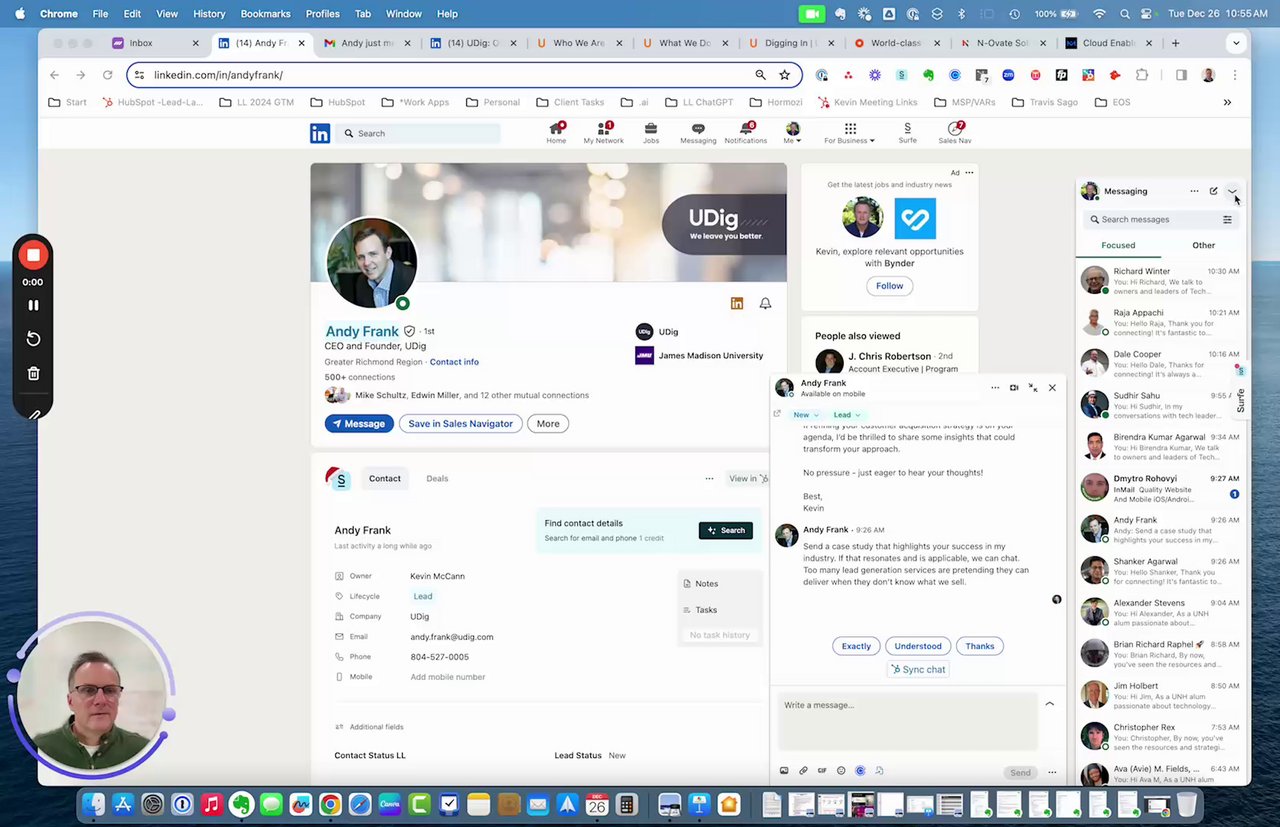Start a video call in Andy Frank chat
The width and height of the screenshot is (1280, 827).
pyautogui.click(x=1014, y=388)
